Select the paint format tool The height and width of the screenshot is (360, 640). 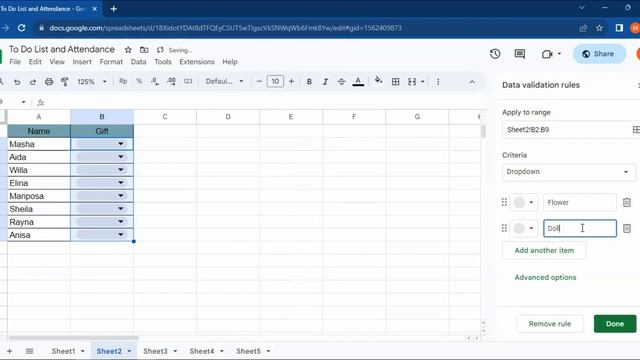coord(64,82)
